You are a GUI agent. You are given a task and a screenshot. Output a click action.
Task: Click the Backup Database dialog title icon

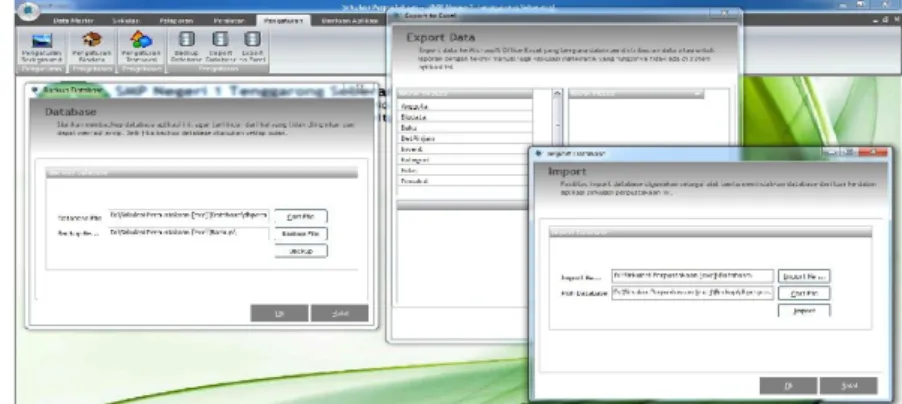(35, 90)
